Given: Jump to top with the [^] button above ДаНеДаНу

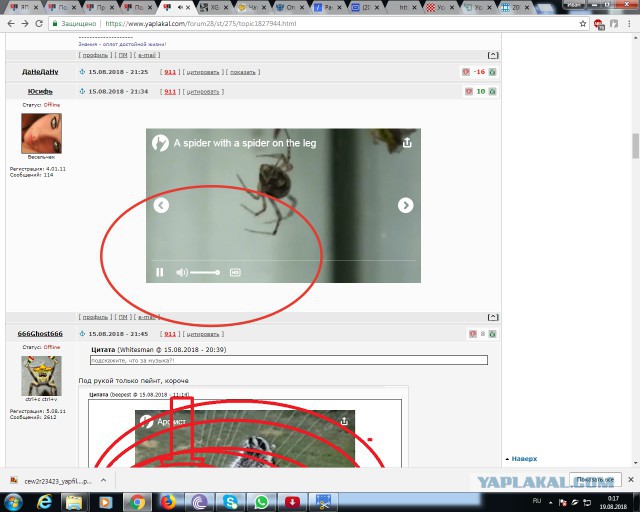Looking at the screenshot, I should pyautogui.click(x=493, y=55).
